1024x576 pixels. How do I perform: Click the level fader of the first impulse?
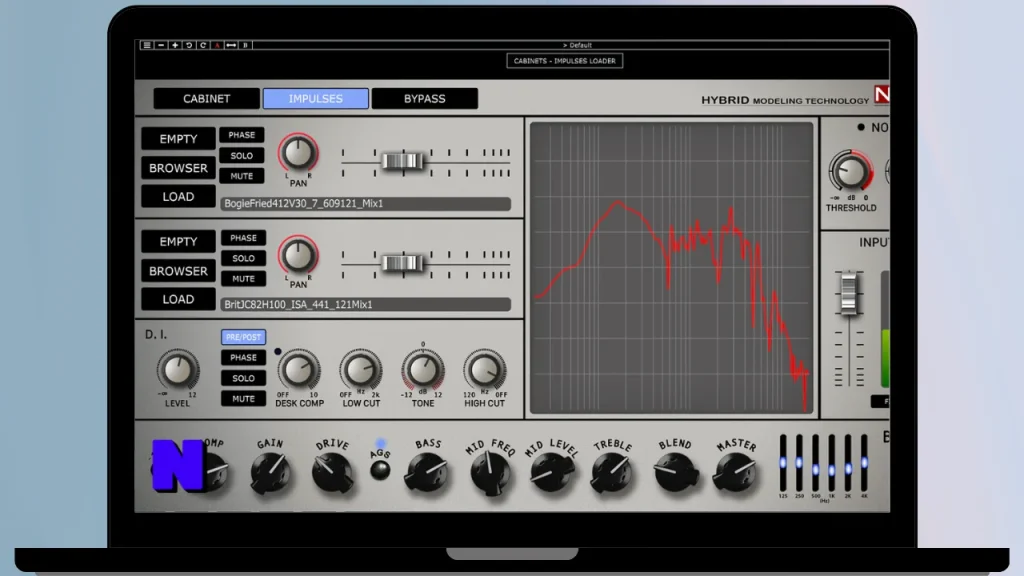402,161
